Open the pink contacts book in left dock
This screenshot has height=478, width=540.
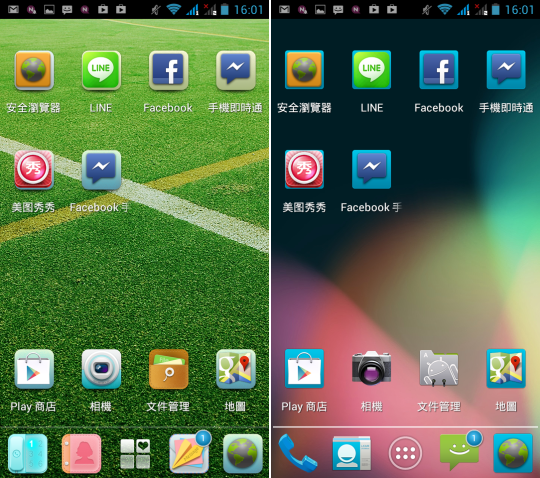[82, 453]
